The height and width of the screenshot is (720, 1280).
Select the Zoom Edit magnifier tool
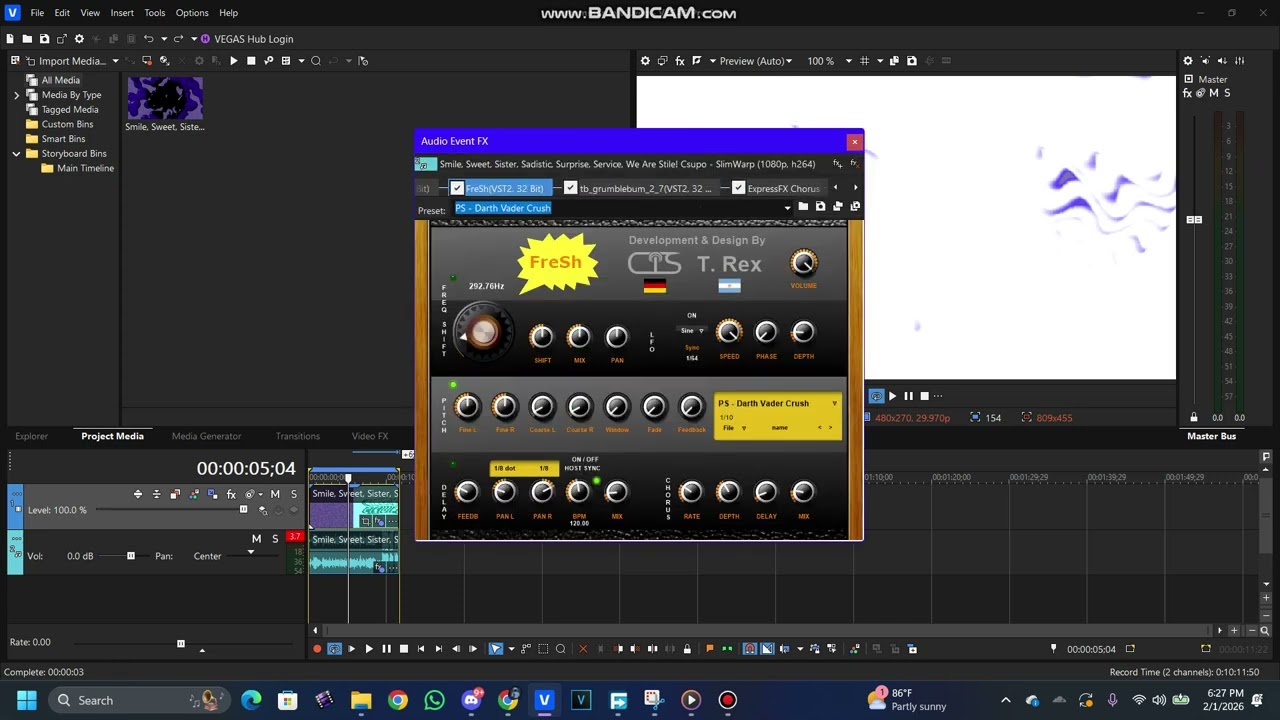point(560,649)
